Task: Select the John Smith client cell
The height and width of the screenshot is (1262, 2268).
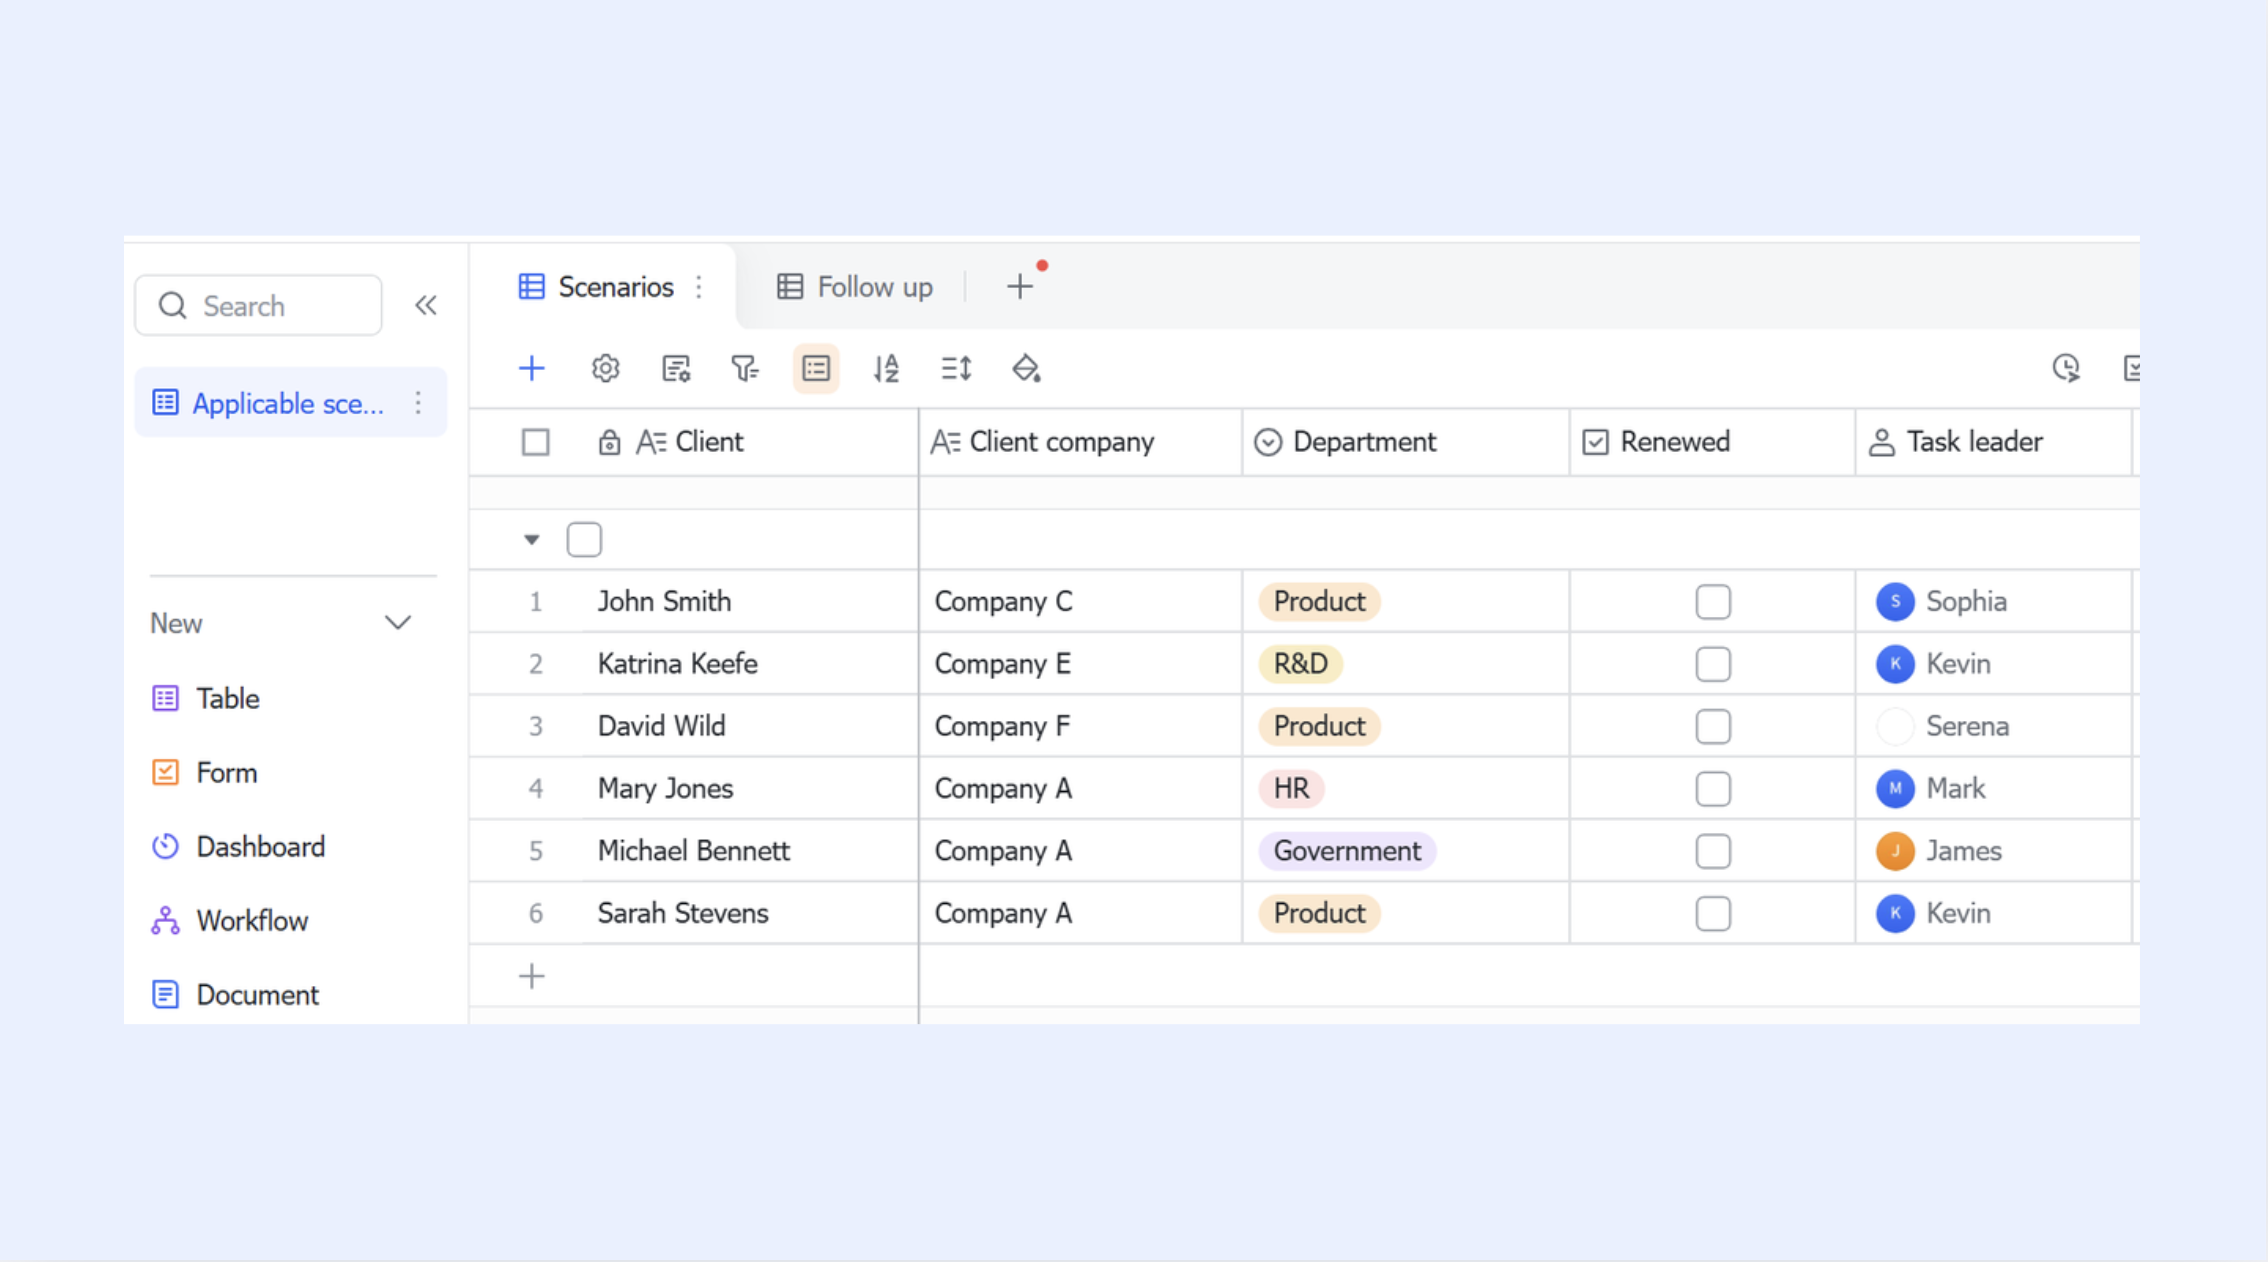Action: point(750,601)
